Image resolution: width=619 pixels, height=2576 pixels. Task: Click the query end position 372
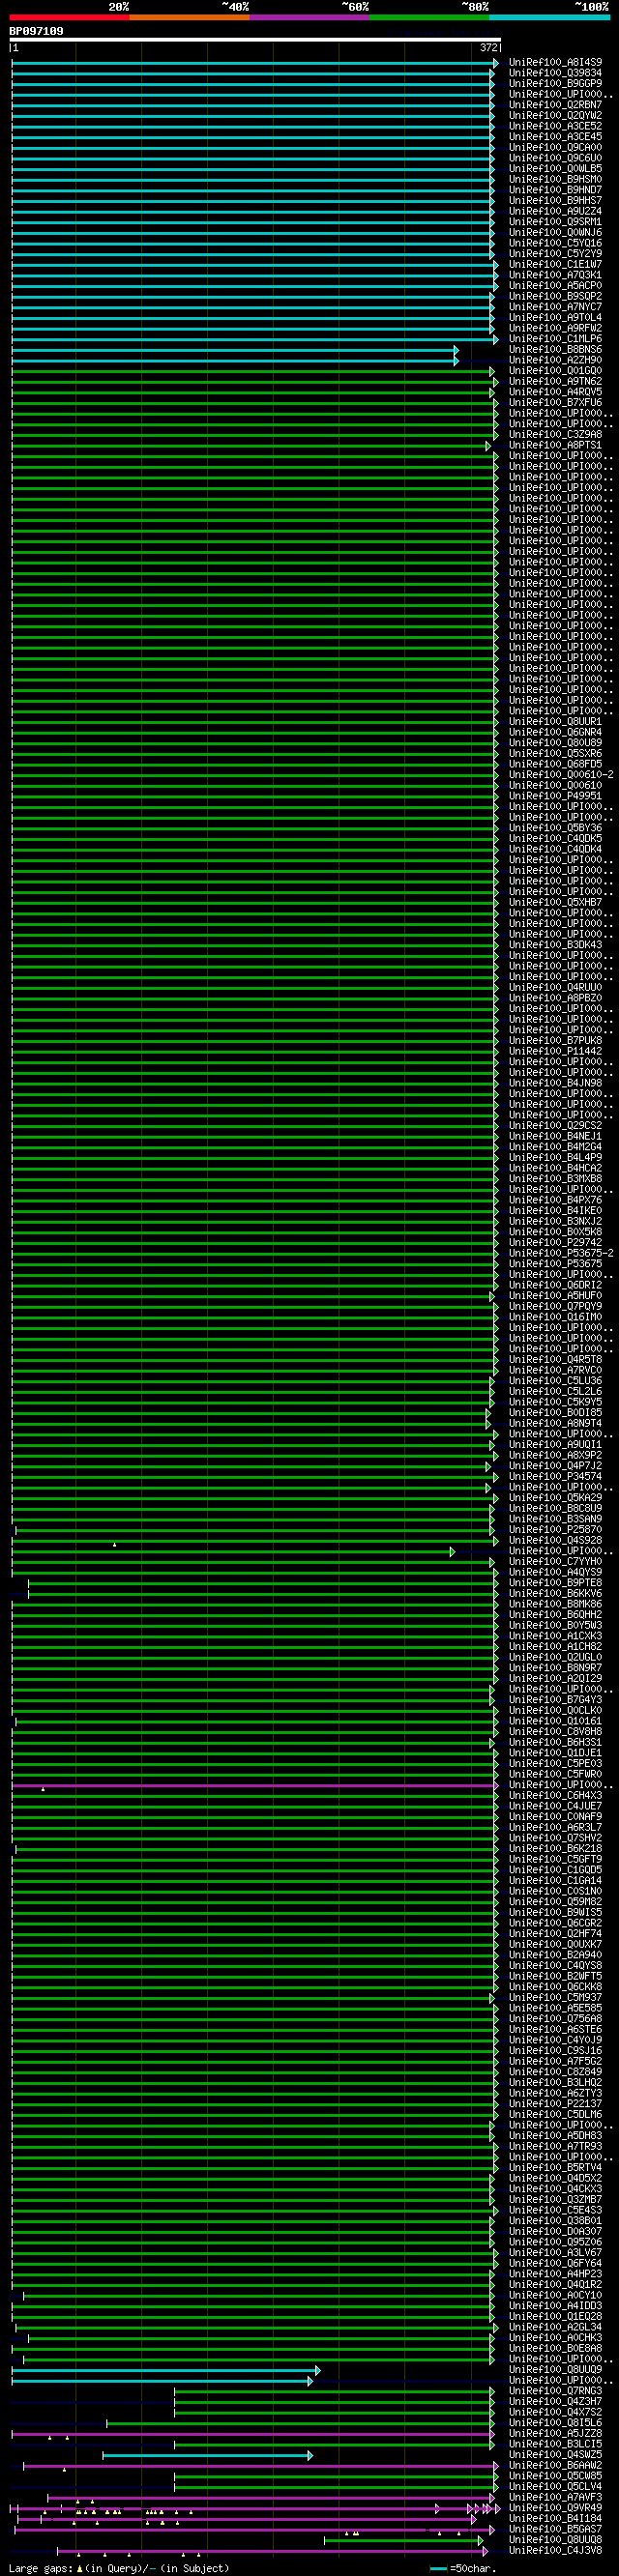[x=488, y=47]
